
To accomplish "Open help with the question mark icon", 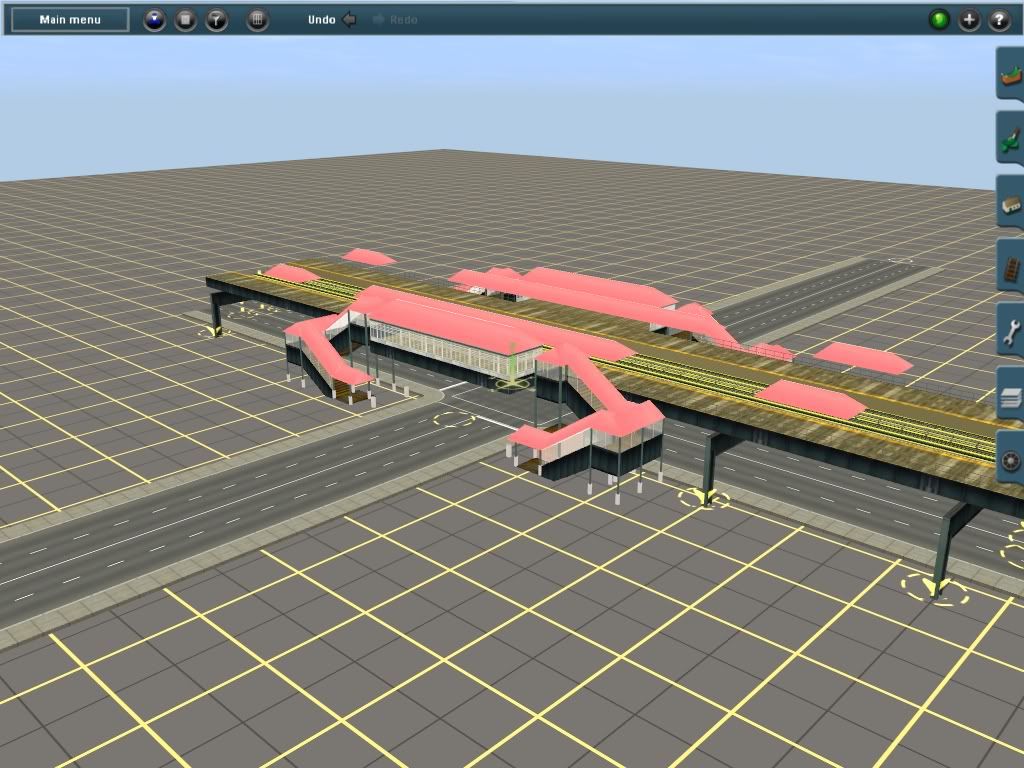I will 999,20.
